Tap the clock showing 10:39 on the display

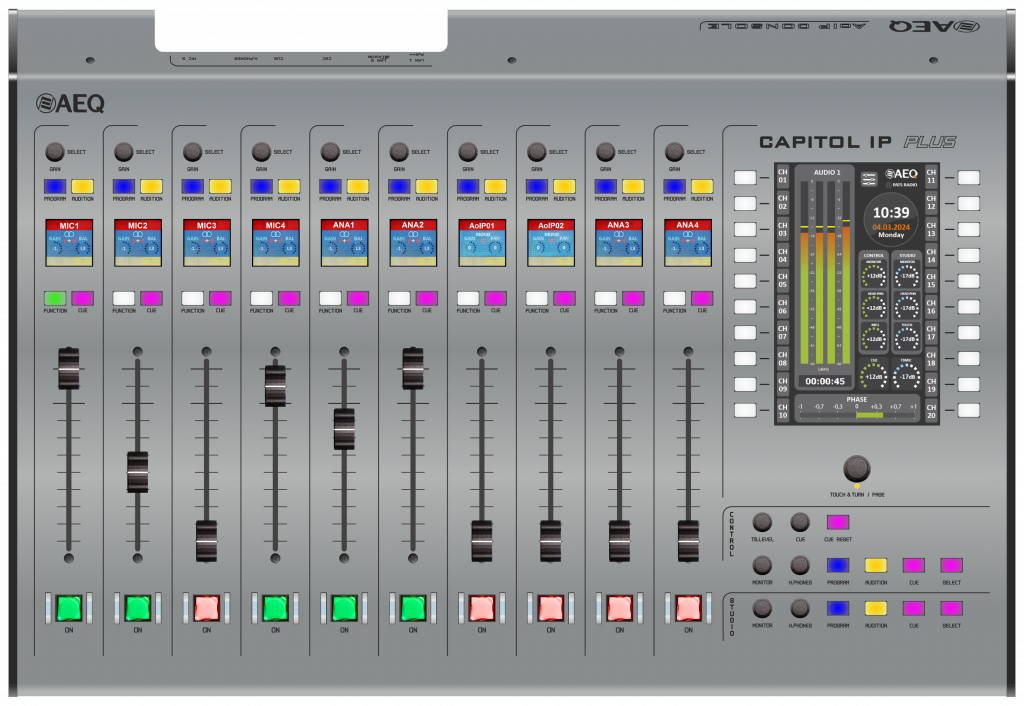pos(891,211)
